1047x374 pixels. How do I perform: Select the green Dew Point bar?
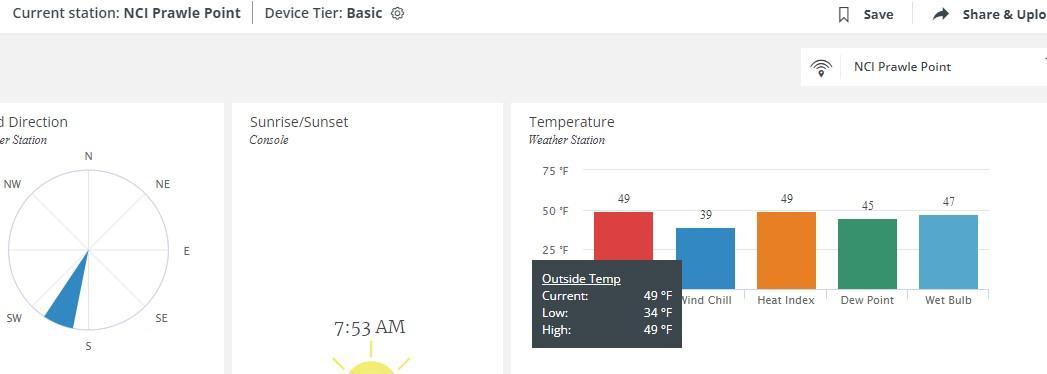click(867, 254)
